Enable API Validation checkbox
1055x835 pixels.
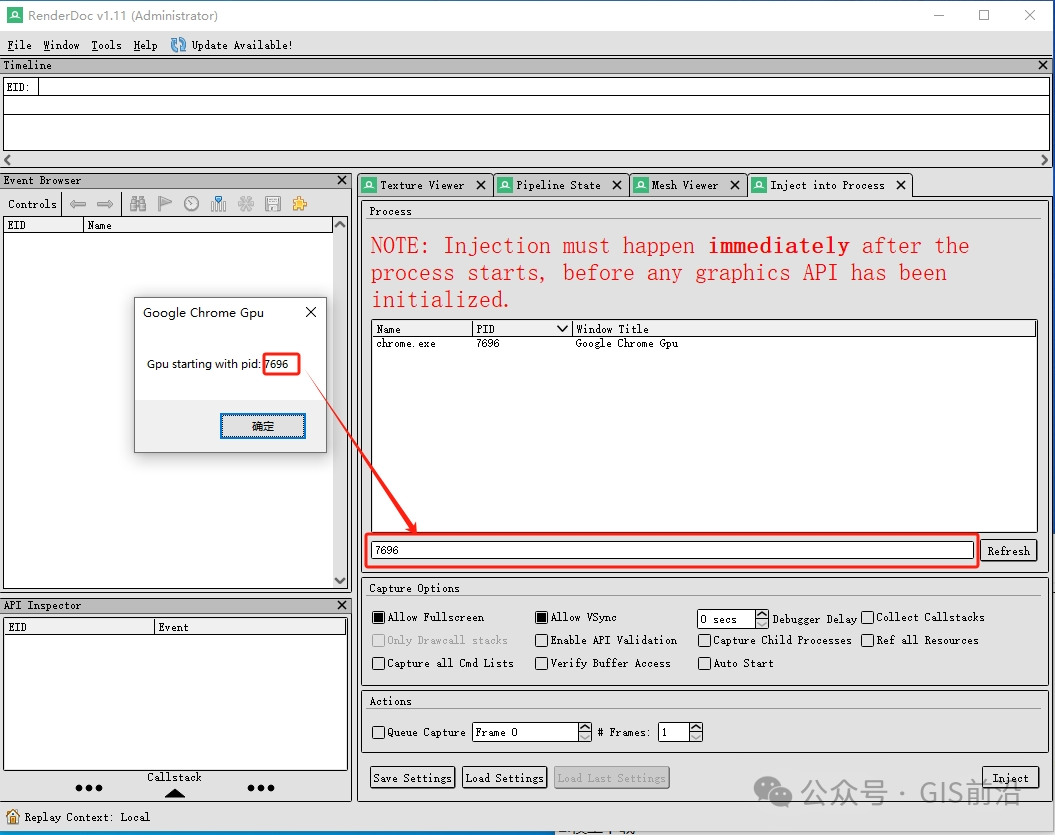tap(542, 640)
